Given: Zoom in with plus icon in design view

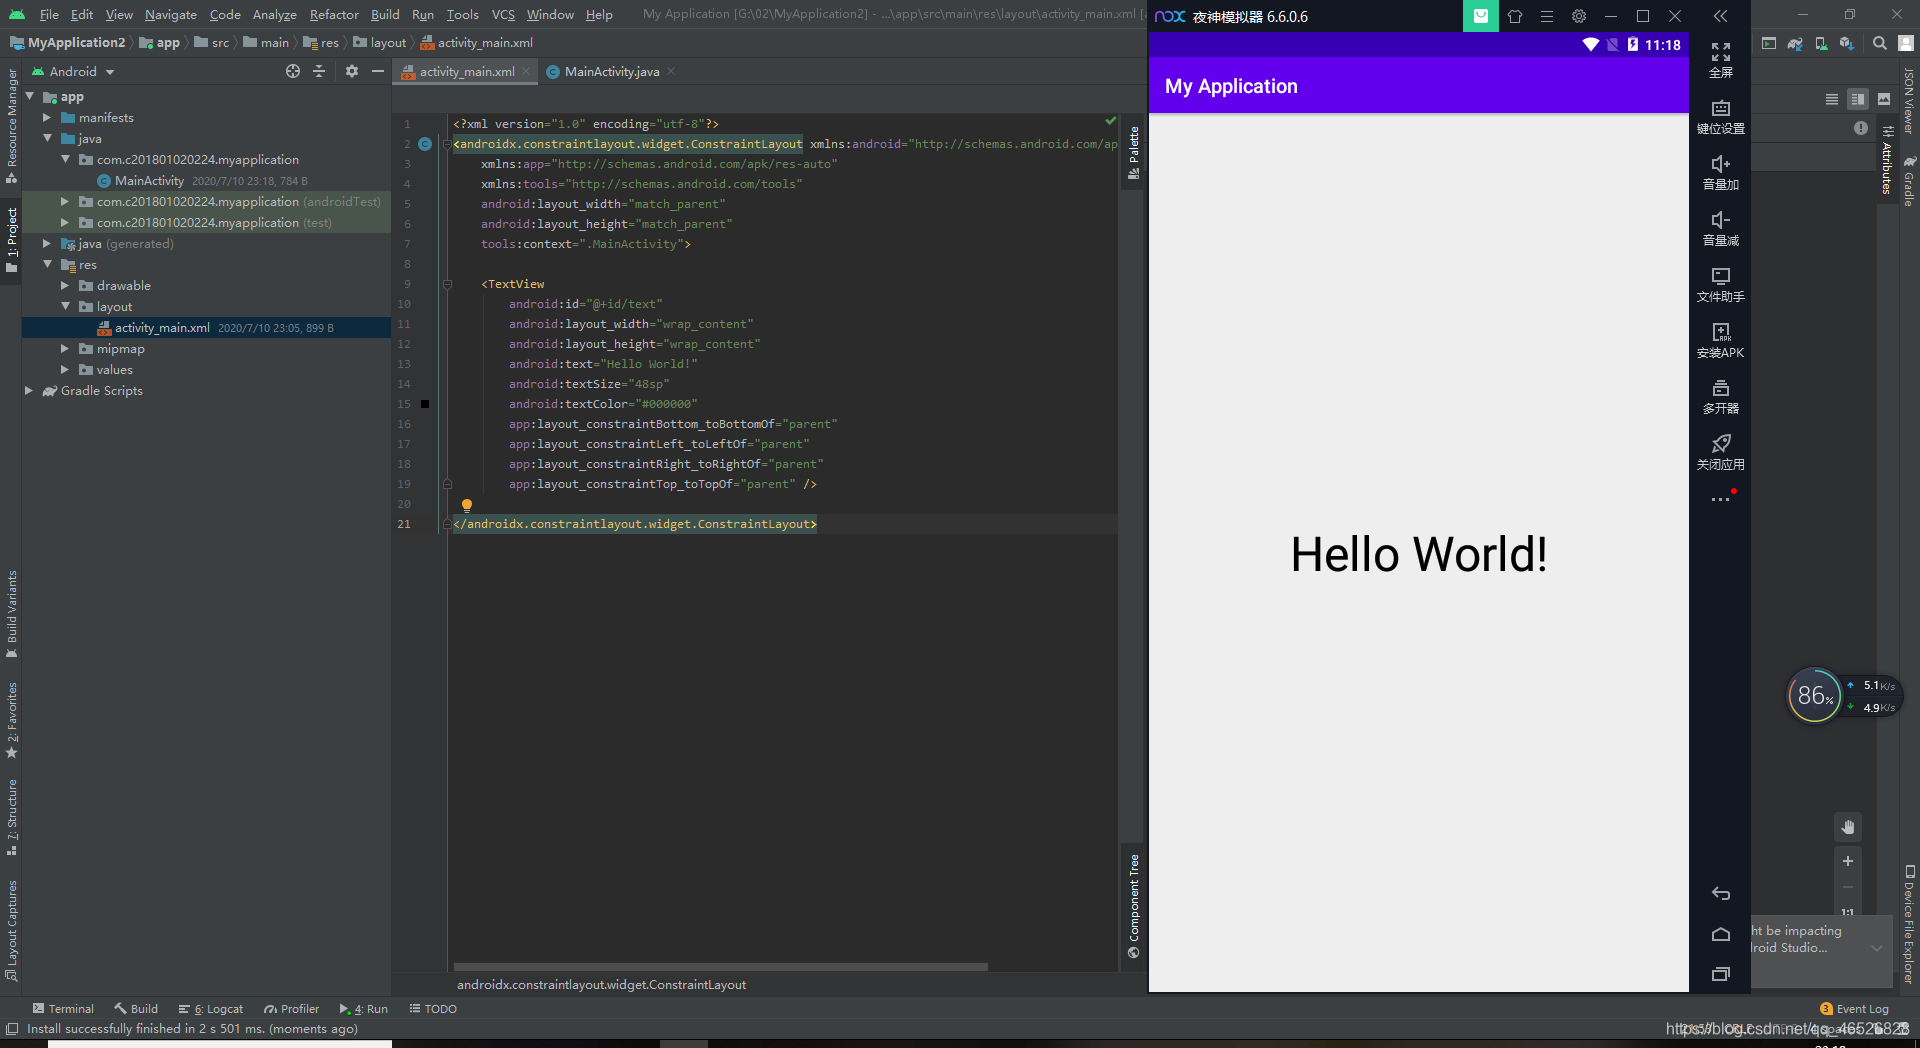Looking at the screenshot, I should [1848, 861].
